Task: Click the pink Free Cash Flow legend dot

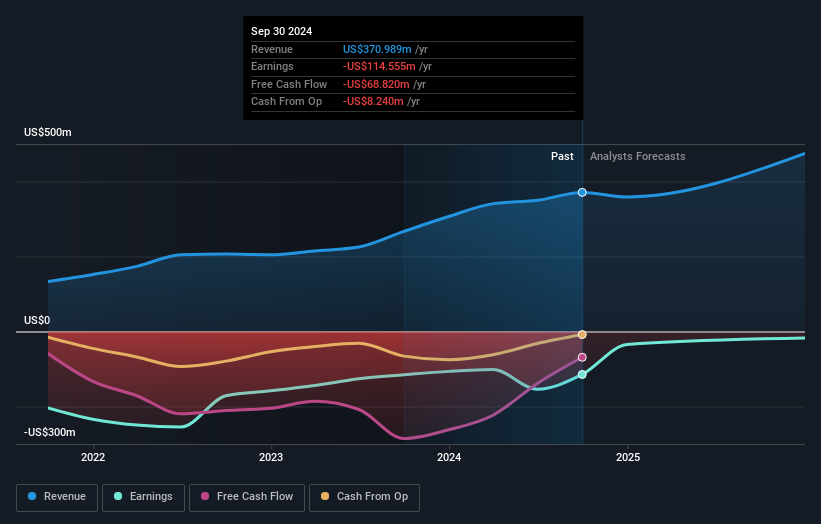Action: 205,496
